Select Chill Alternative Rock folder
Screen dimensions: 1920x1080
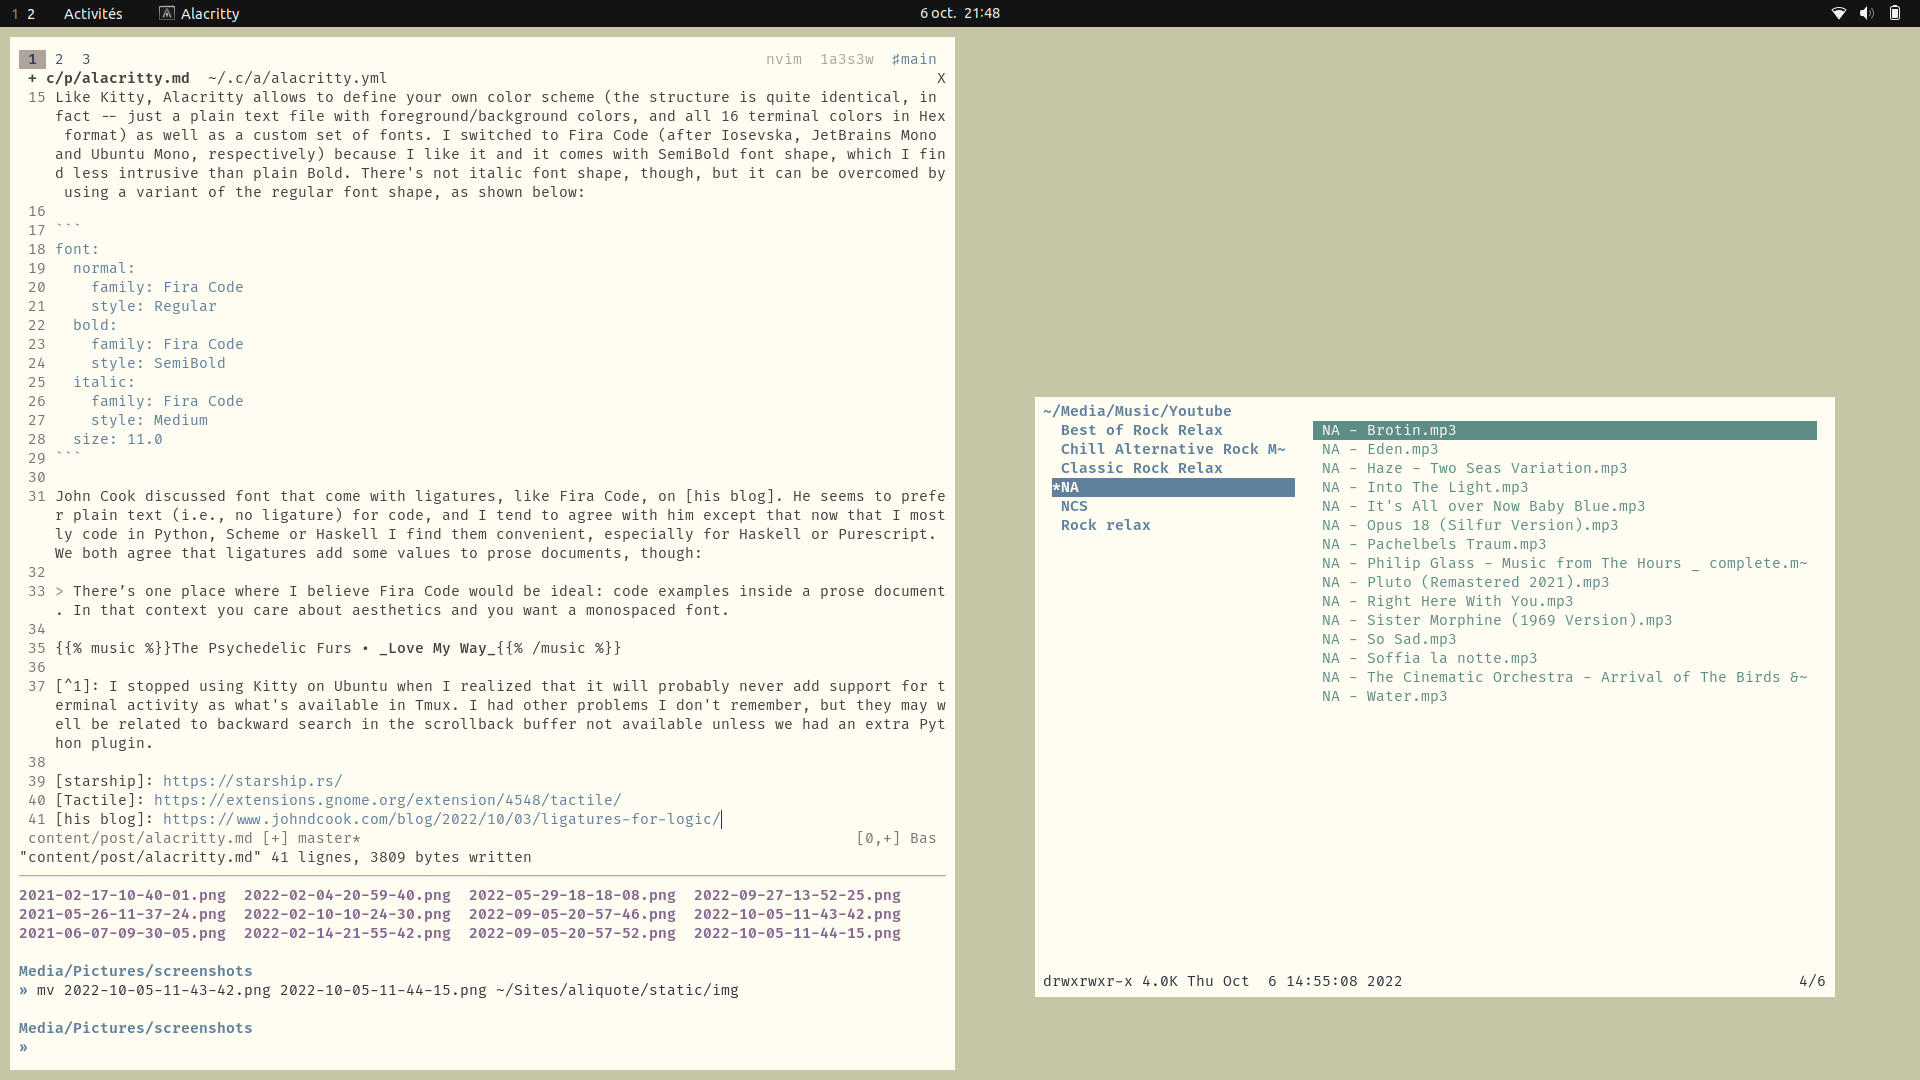(x=1172, y=449)
